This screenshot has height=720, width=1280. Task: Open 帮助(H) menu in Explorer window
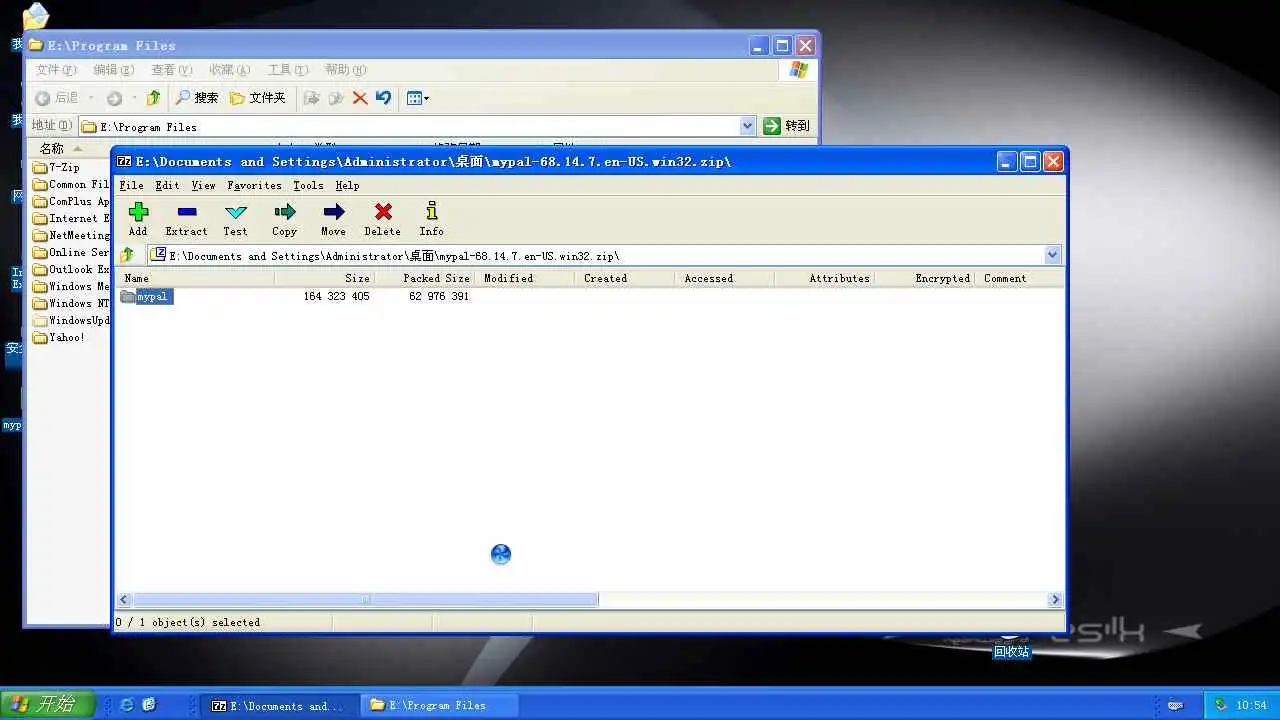[345, 70]
